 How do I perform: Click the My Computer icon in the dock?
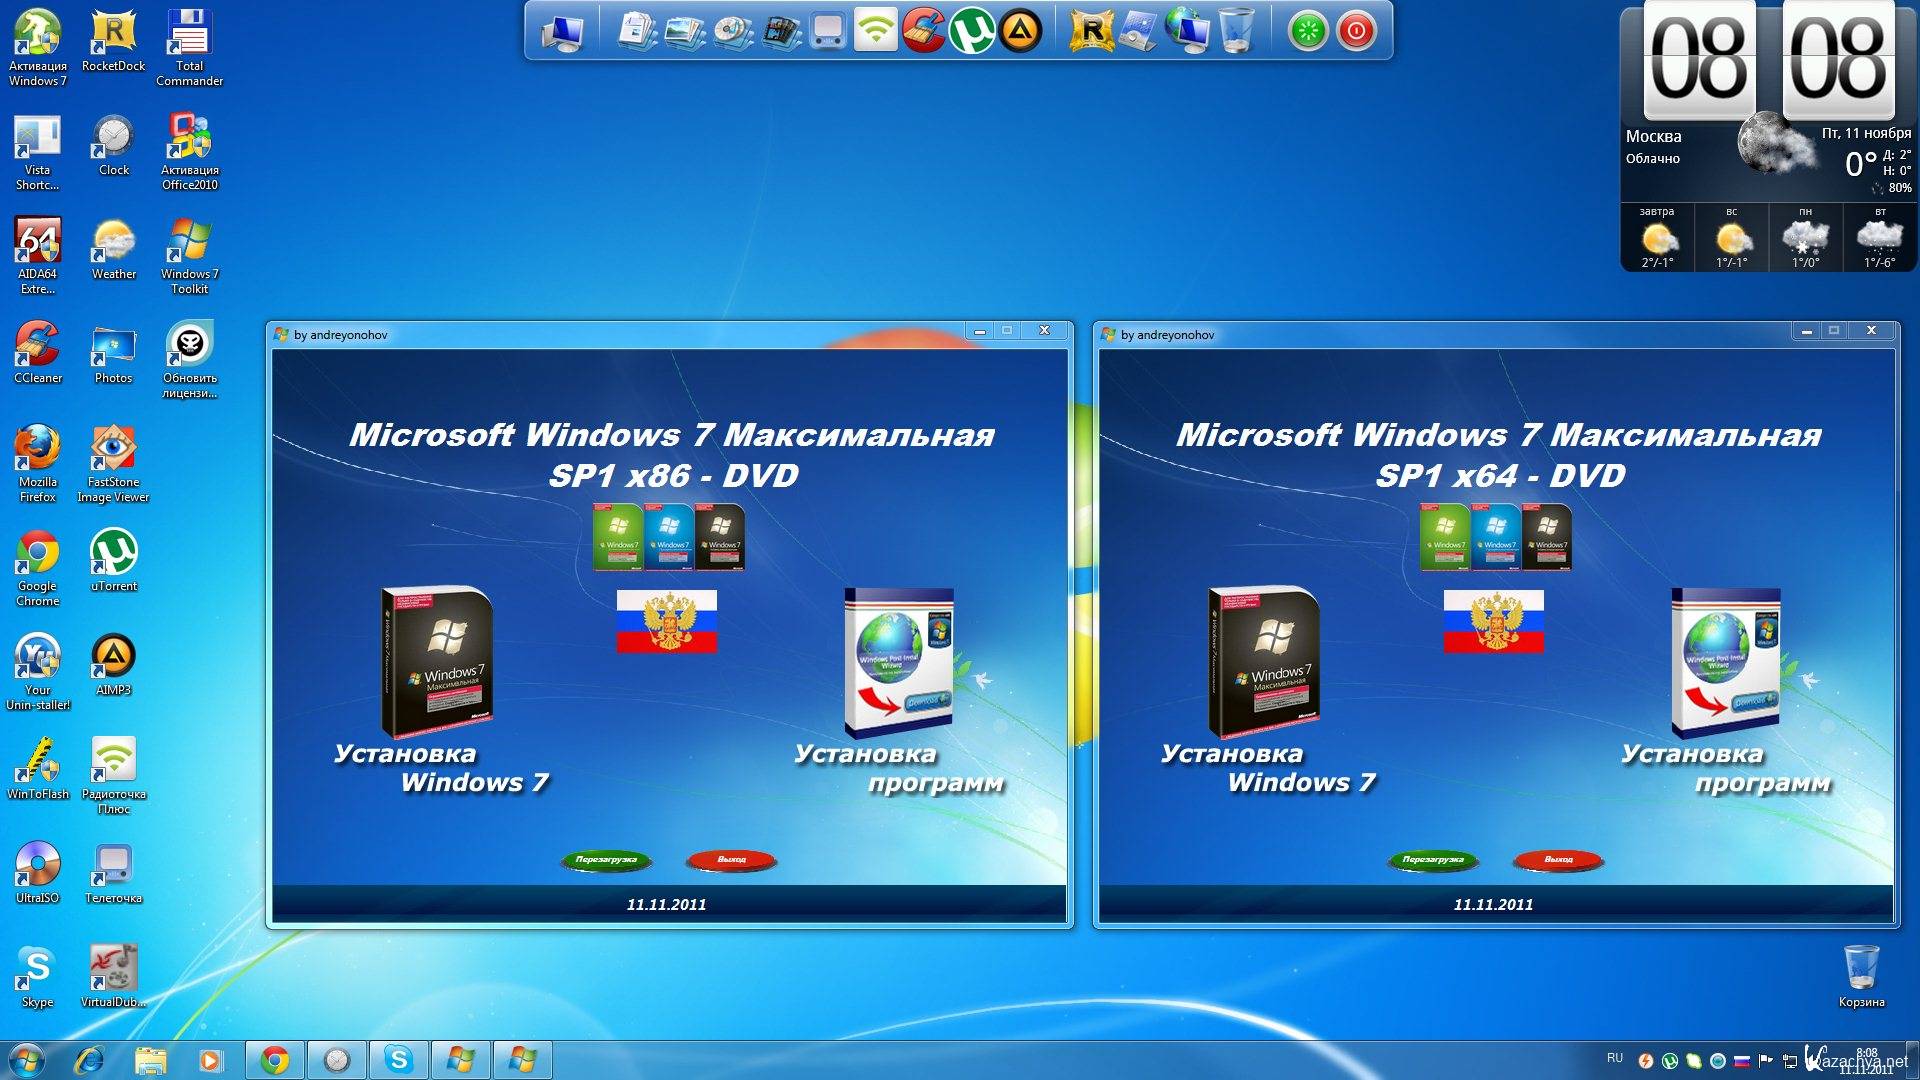coord(562,32)
